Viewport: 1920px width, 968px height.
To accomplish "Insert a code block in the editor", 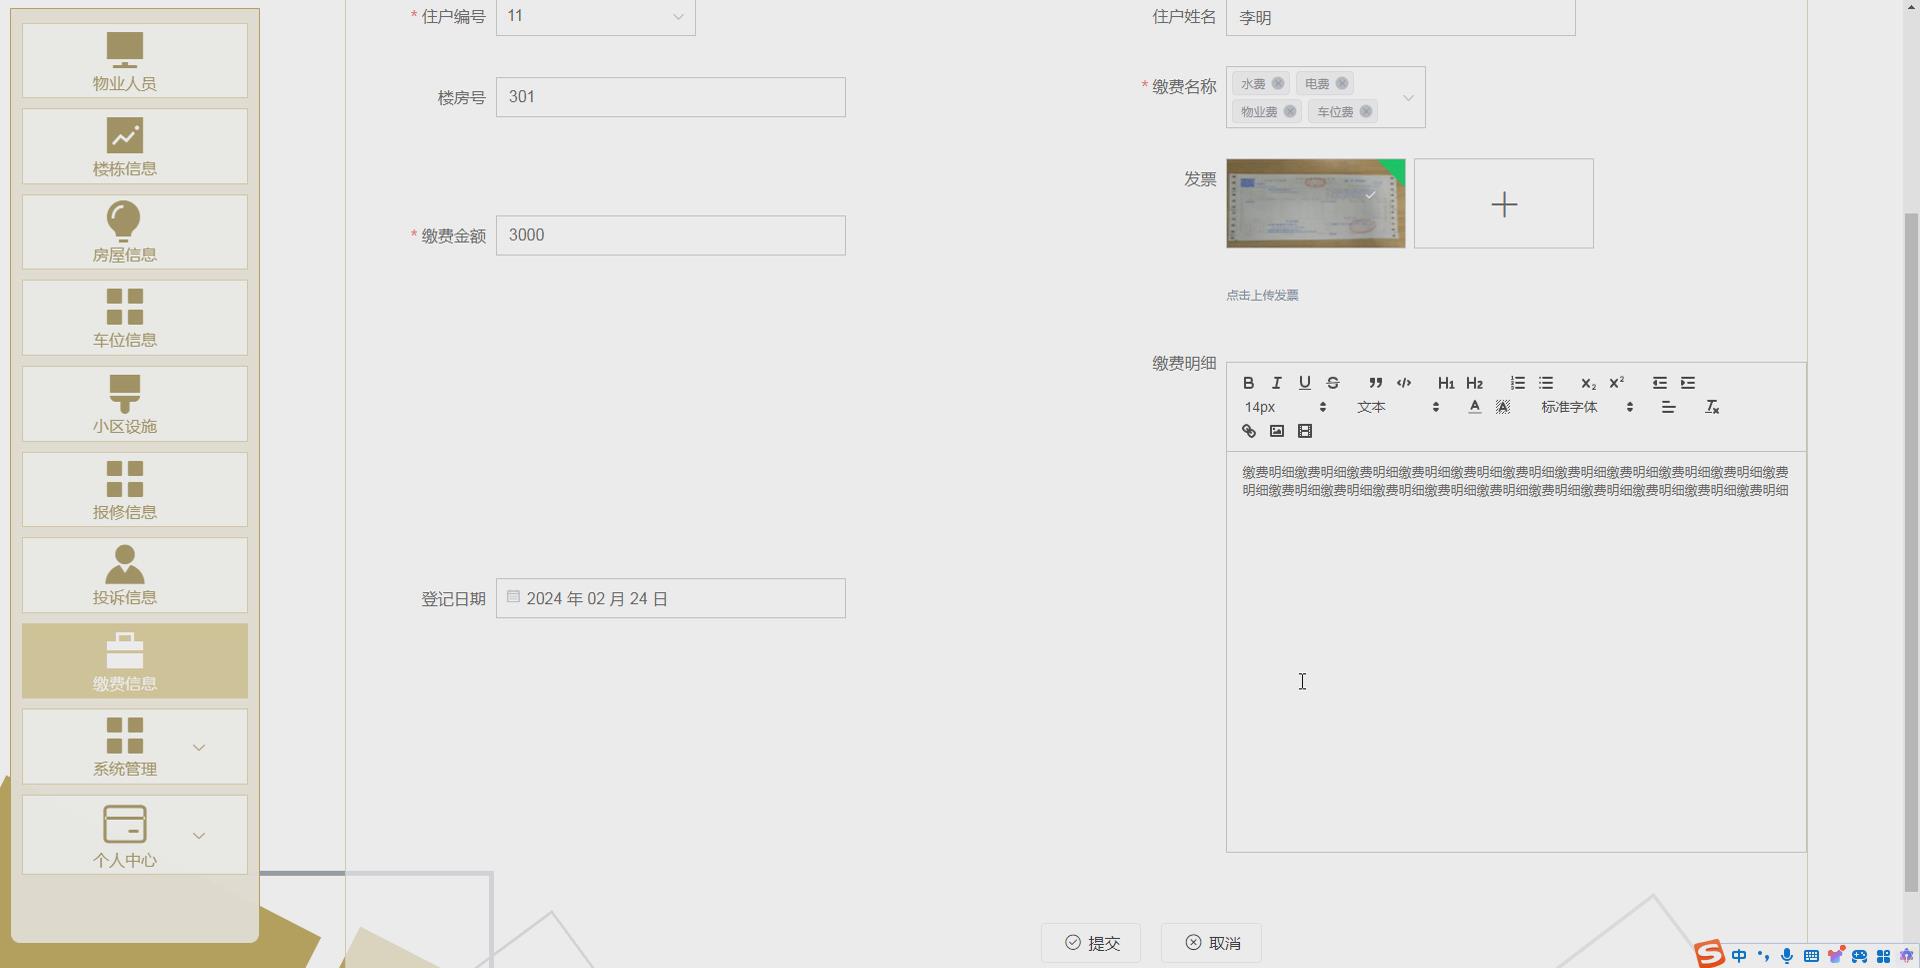I will click(x=1404, y=383).
